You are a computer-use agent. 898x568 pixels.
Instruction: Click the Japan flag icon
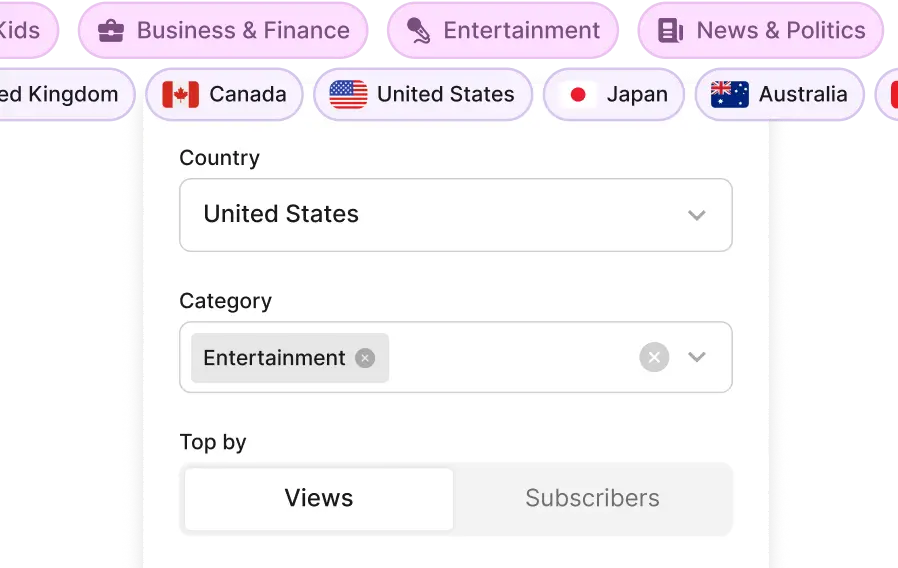pos(577,95)
